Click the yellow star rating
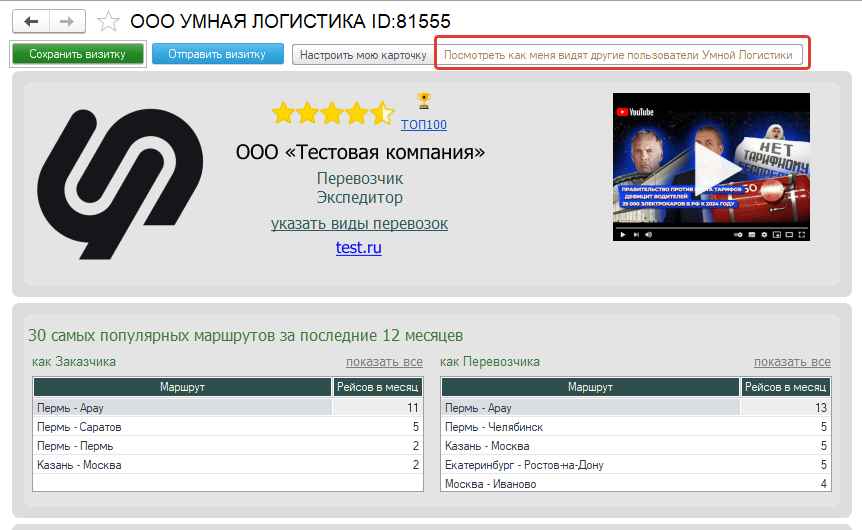This screenshot has width=862, height=530. (x=333, y=113)
